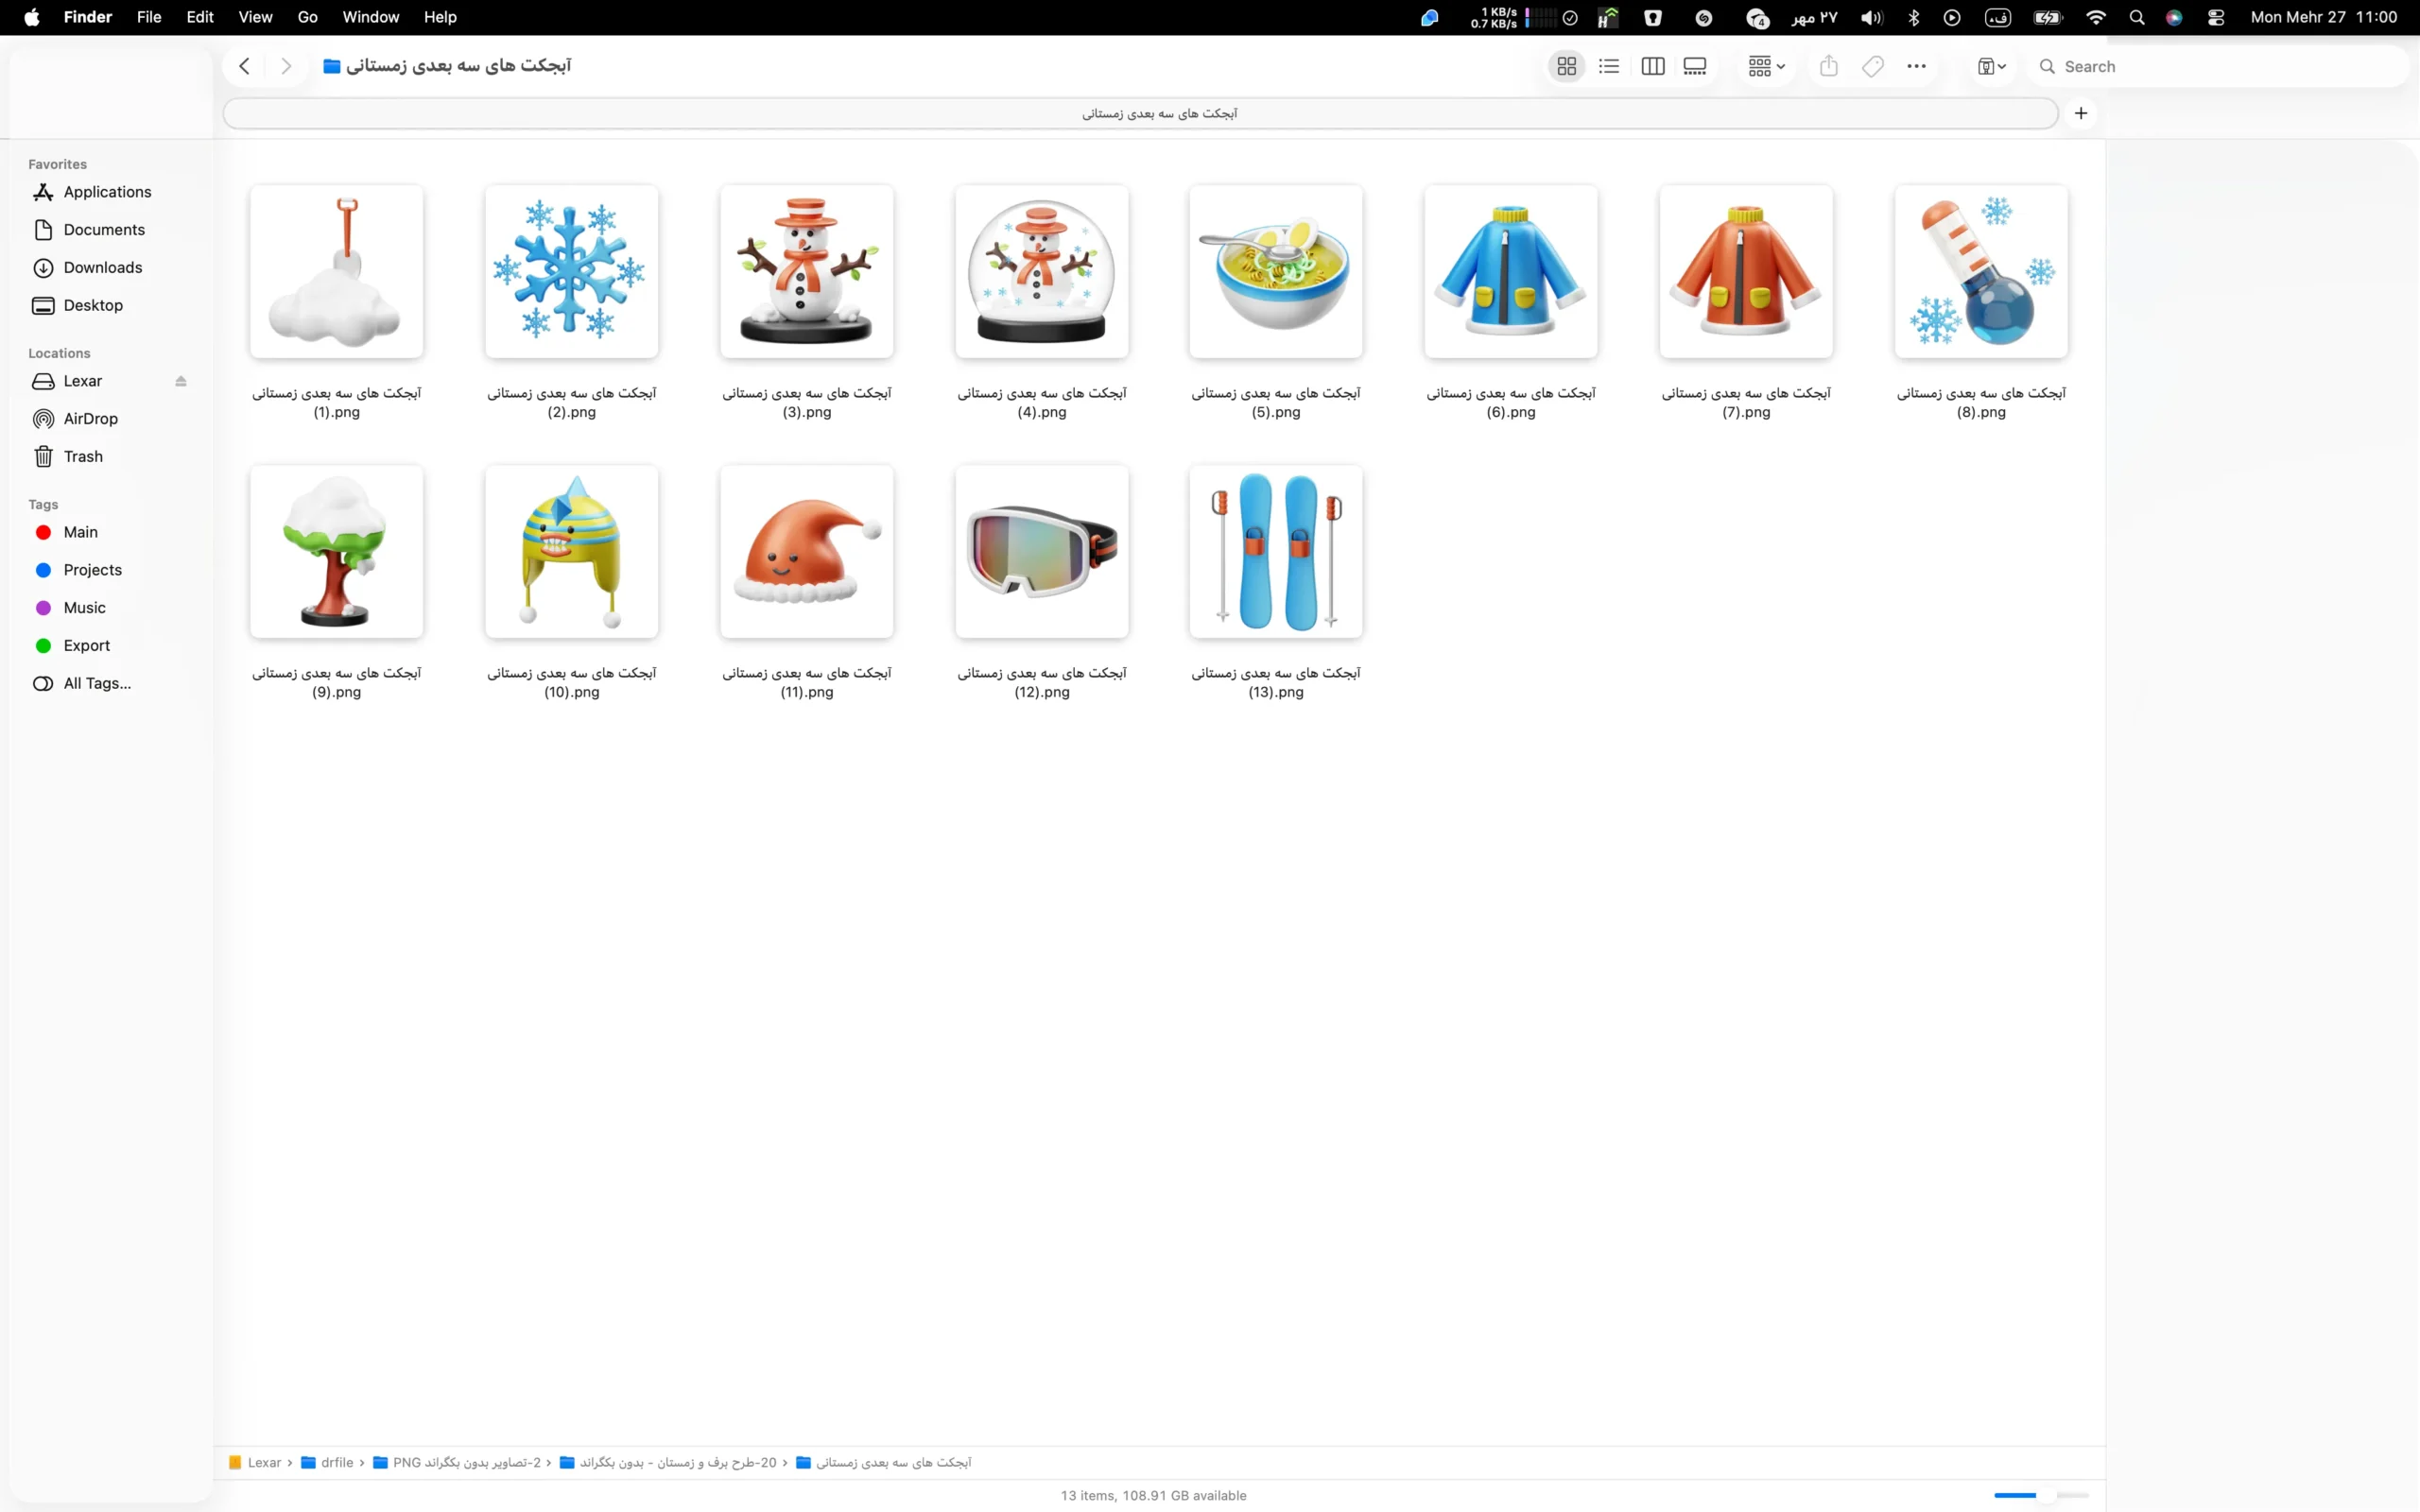Viewport: 2420px width, 1512px height.
Task: Open Documents in the sidebar
Action: [104, 230]
